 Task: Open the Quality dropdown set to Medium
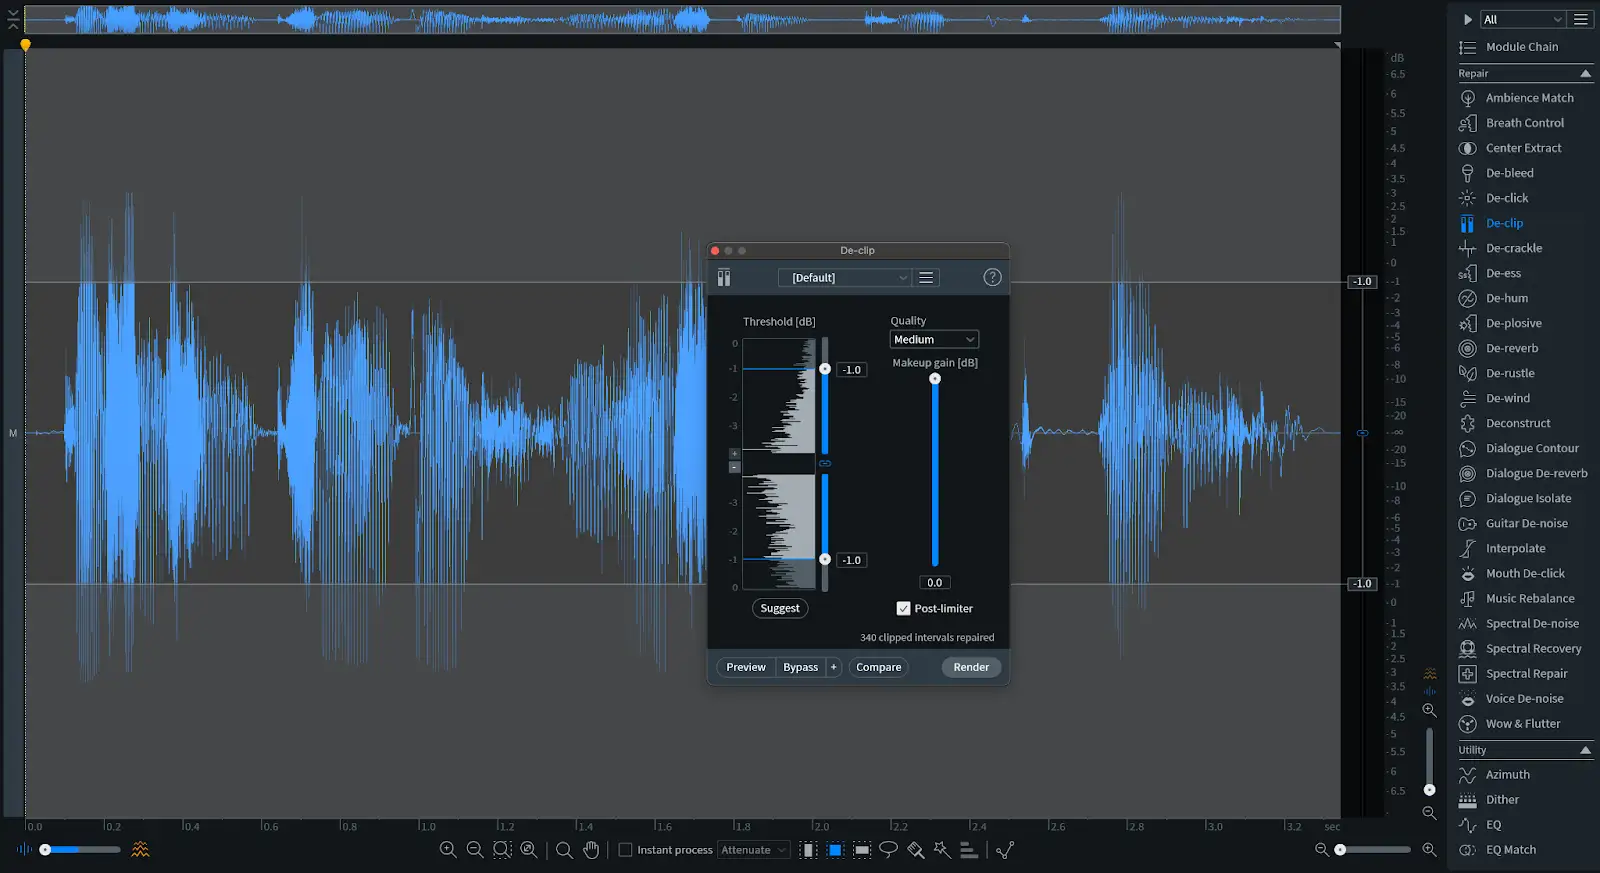(934, 340)
